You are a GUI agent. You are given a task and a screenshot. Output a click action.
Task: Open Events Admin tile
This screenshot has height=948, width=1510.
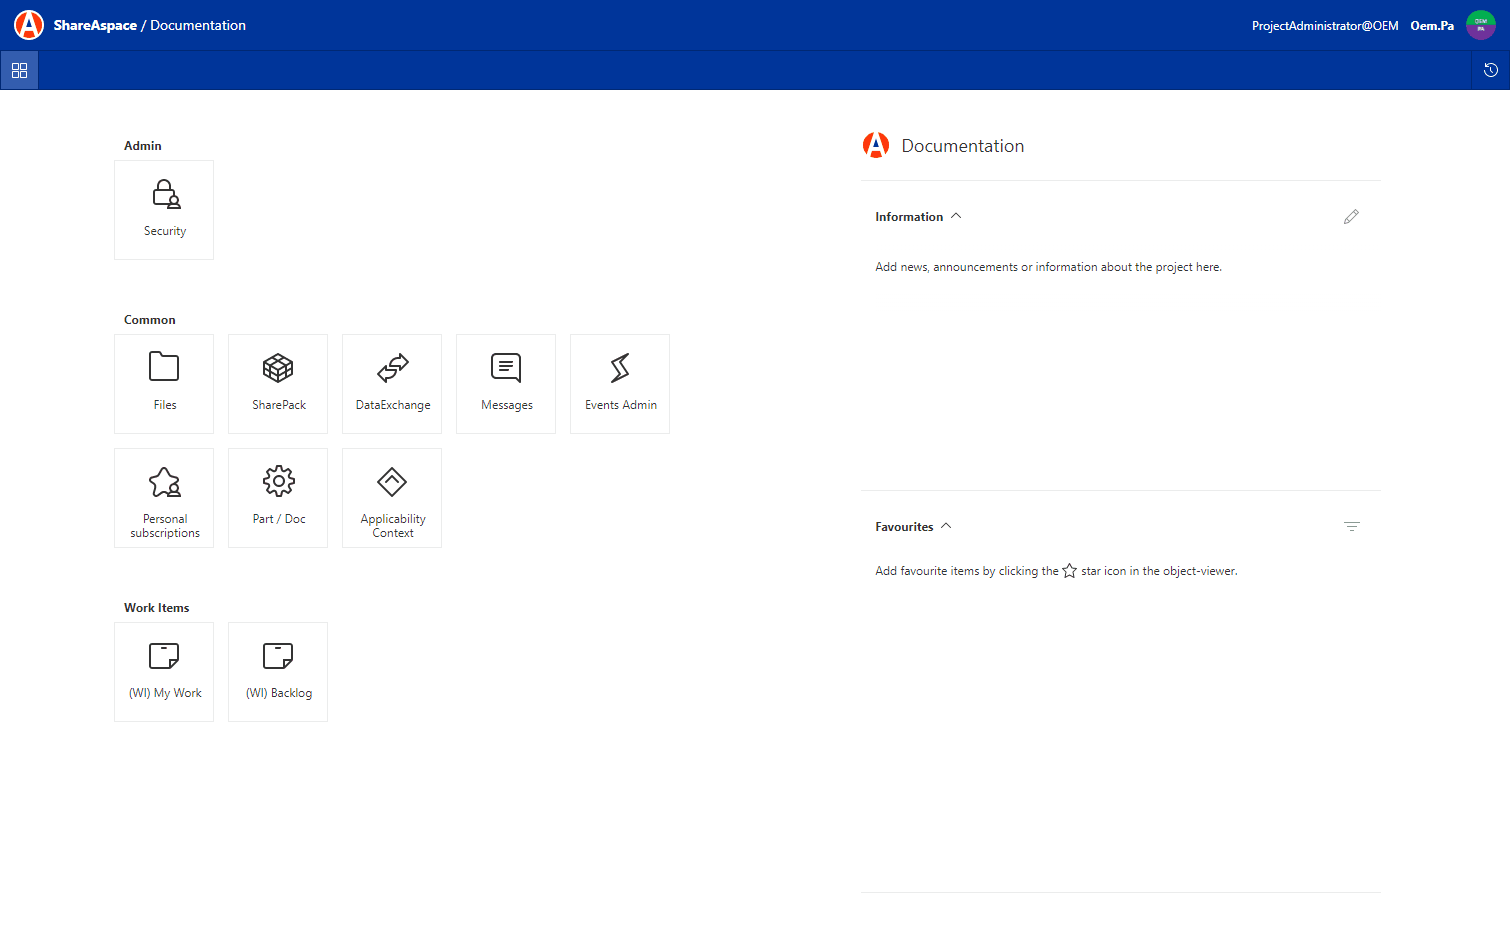point(620,384)
